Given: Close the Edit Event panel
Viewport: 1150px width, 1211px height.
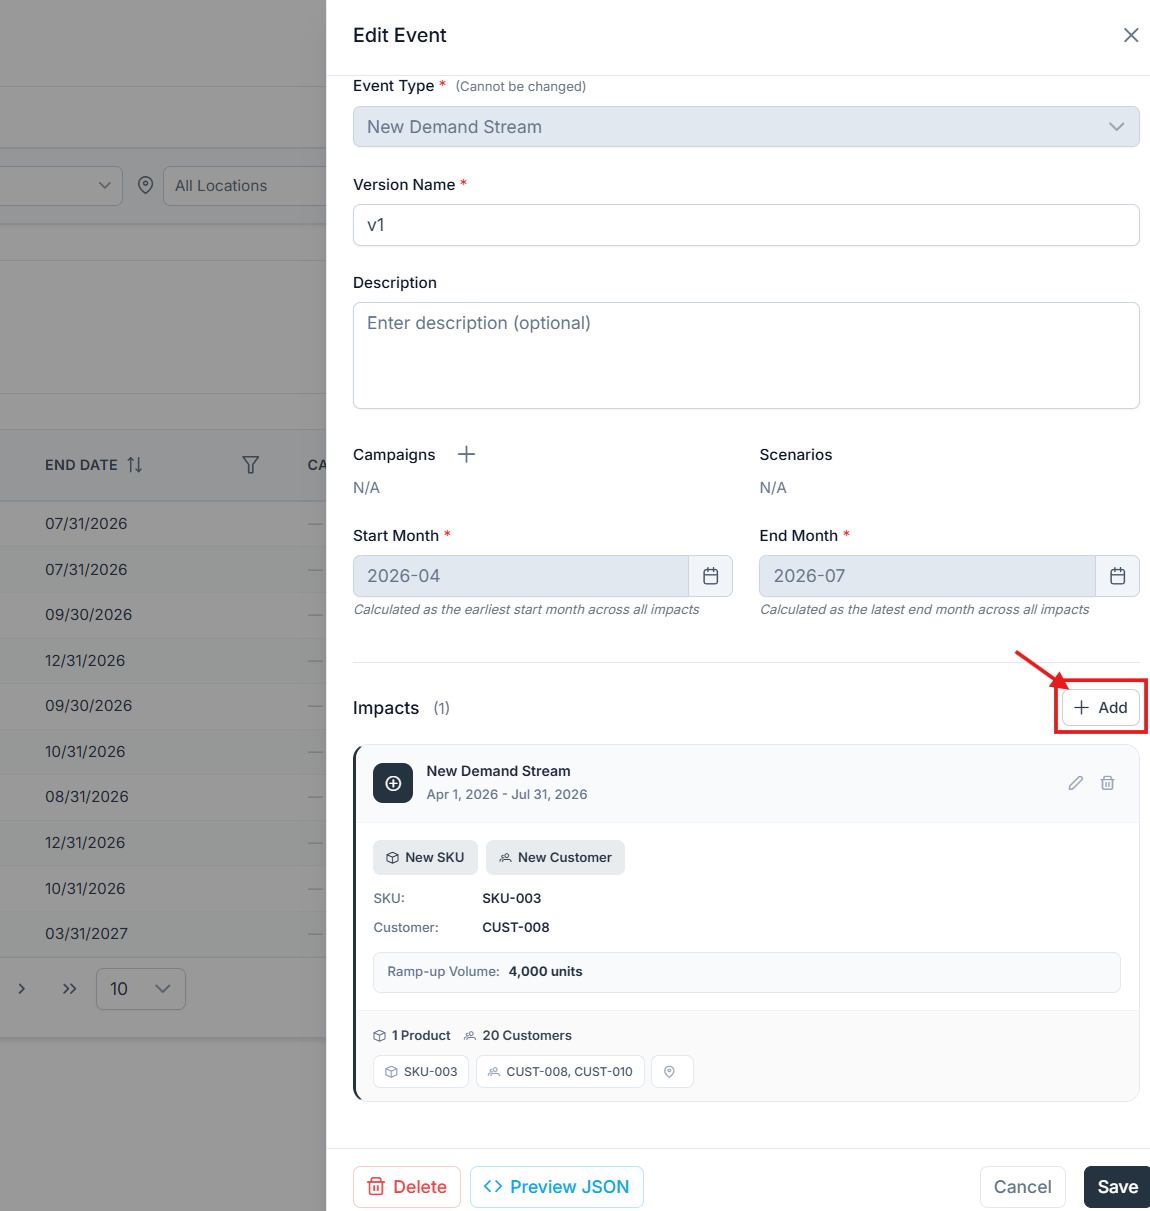Looking at the screenshot, I should (1131, 35).
